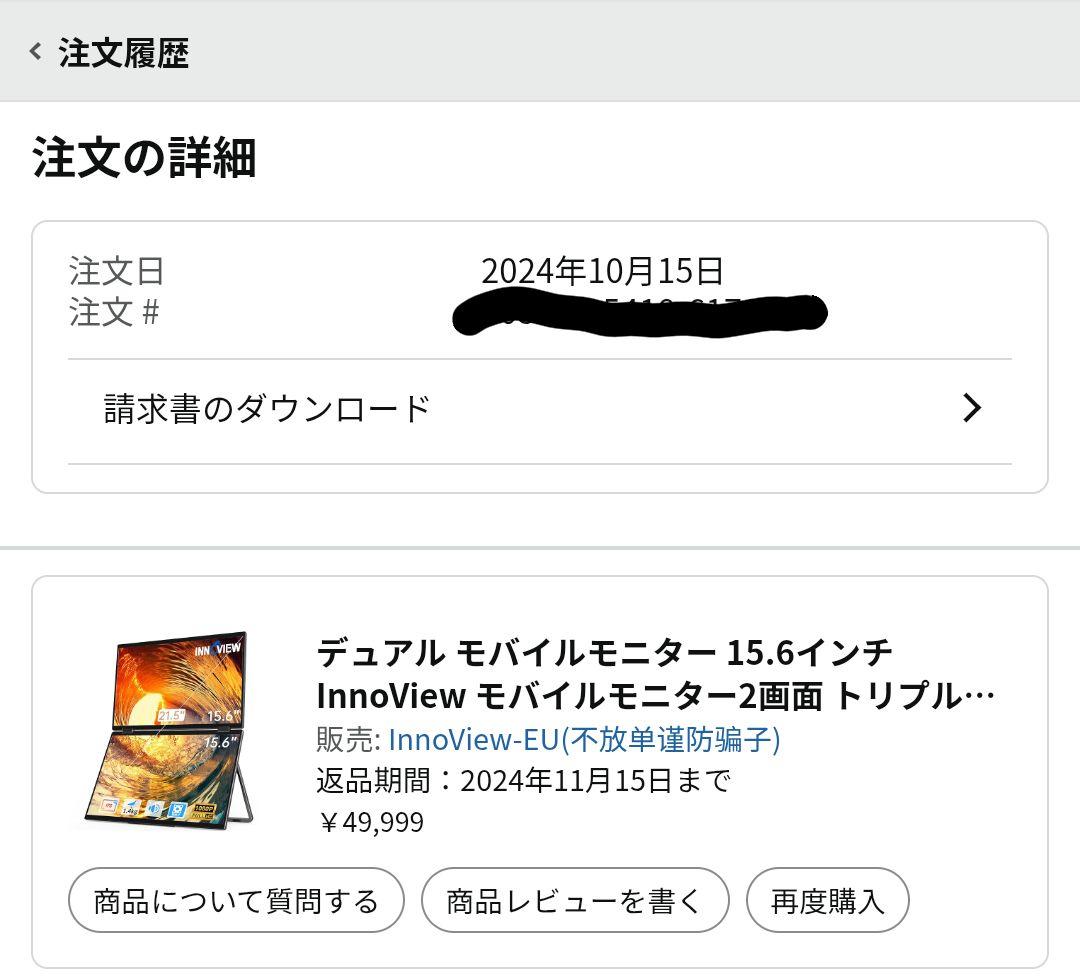Viewport: 1080px width, 979px height.
Task: Click 商品レビューを書く to write a review
Action: click(x=575, y=900)
